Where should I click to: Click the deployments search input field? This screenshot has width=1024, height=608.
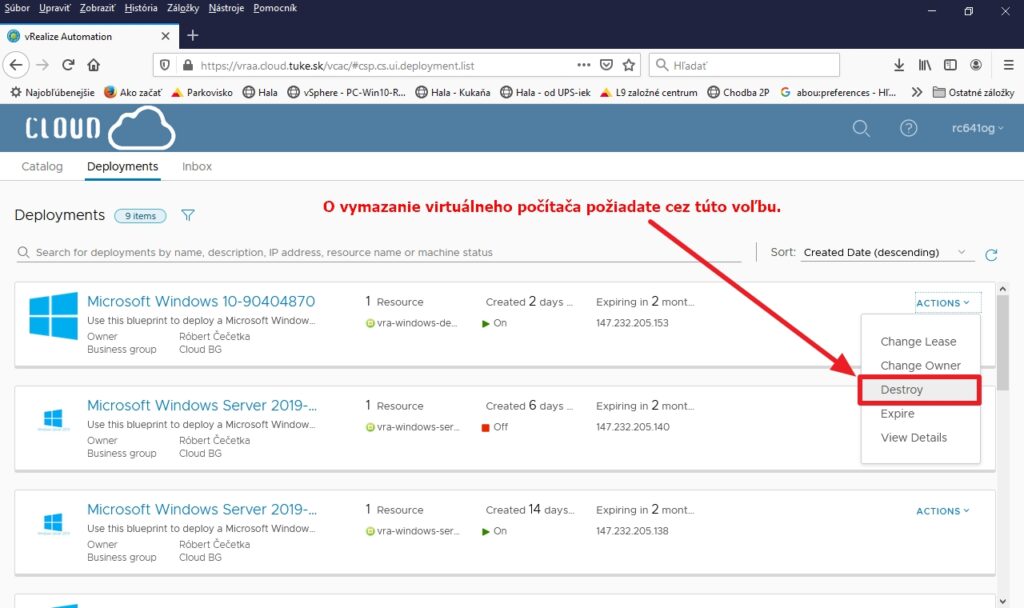click(x=379, y=252)
